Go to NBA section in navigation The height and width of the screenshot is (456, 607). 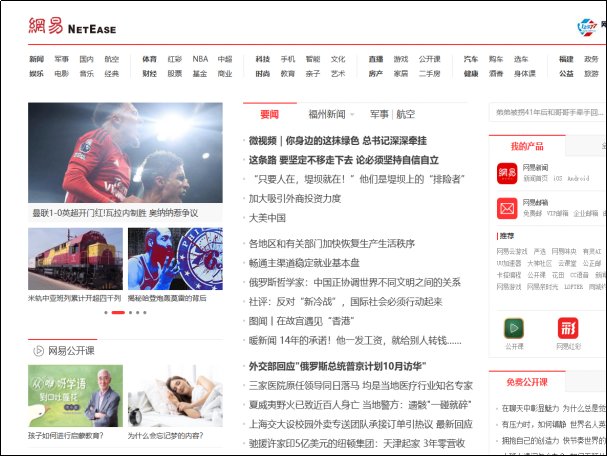point(200,59)
